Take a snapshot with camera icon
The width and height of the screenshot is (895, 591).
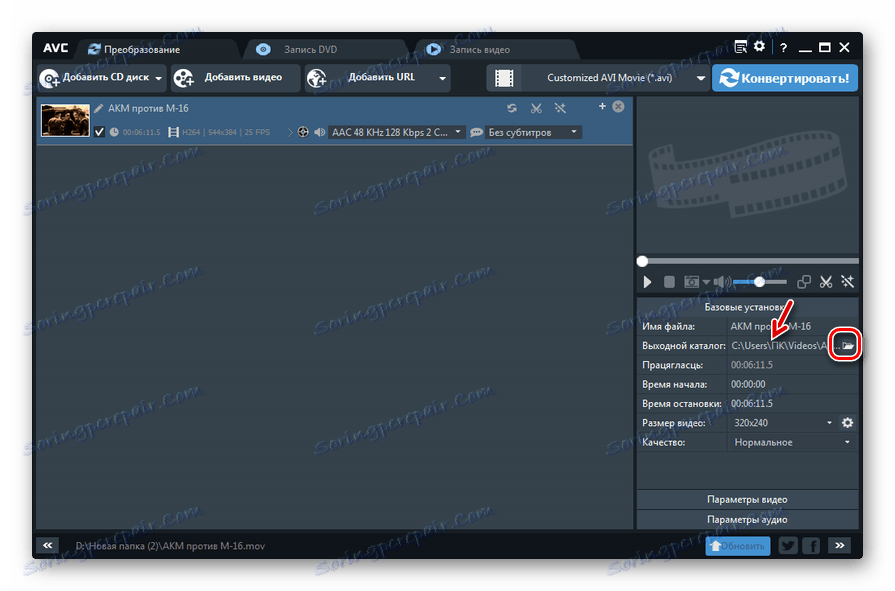point(691,282)
